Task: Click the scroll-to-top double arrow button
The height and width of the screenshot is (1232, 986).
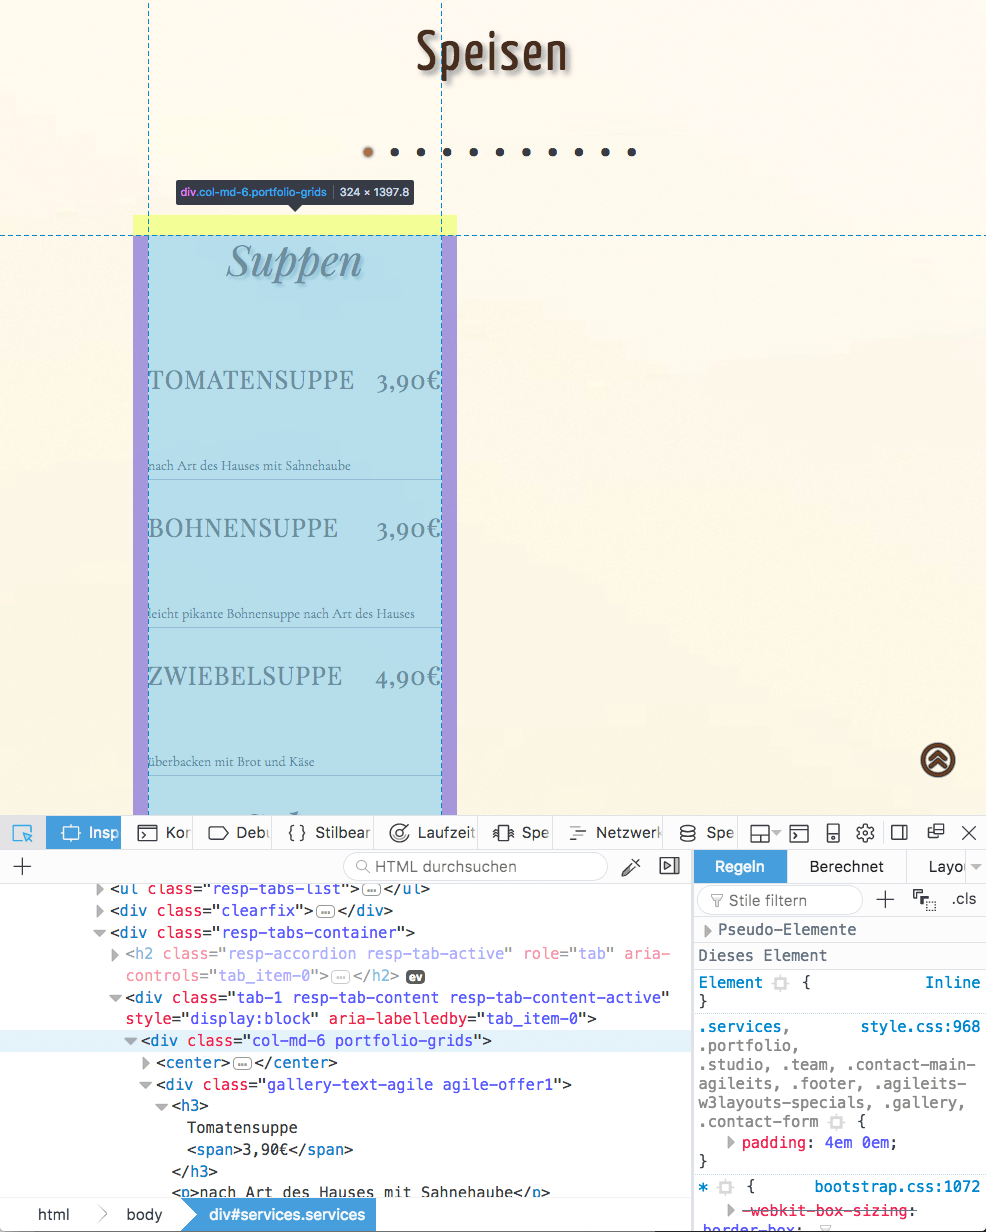Action: pos(937,760)
